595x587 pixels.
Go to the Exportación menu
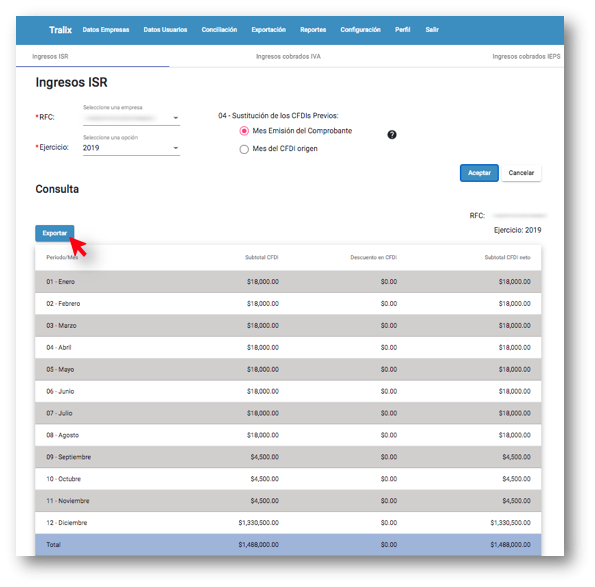click(269, 30)
